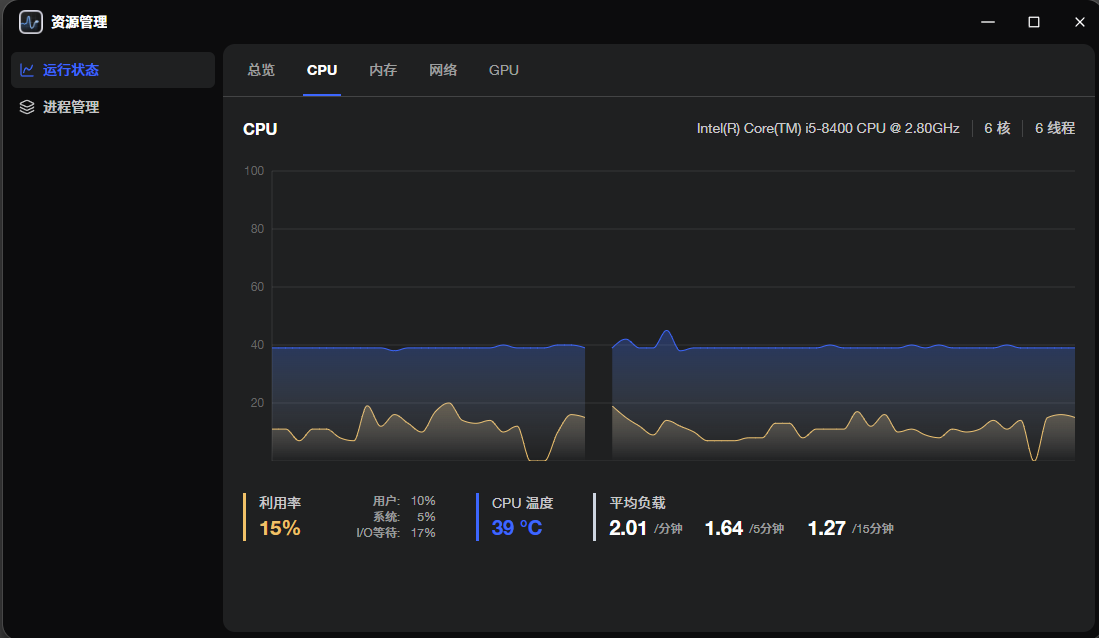
Task: Select the 进程管理 layers icon in sidebar
Action: [x=27, y=107]
